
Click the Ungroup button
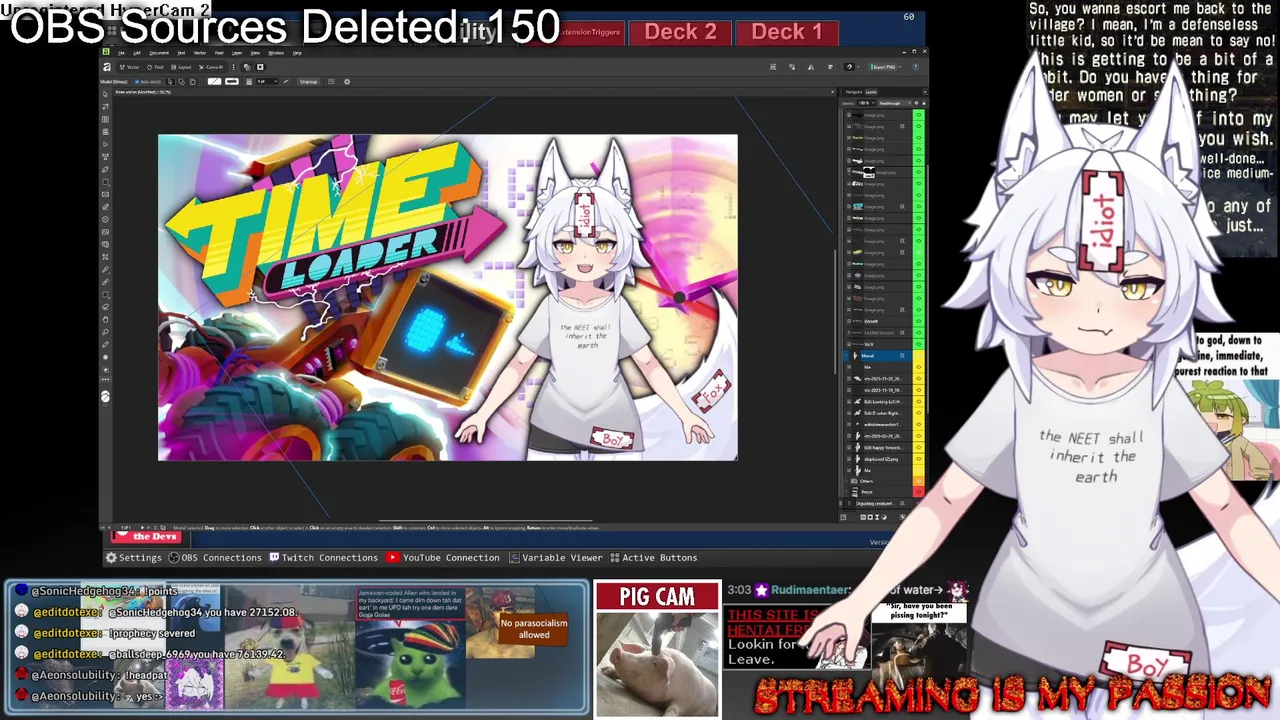click(308, 82)
